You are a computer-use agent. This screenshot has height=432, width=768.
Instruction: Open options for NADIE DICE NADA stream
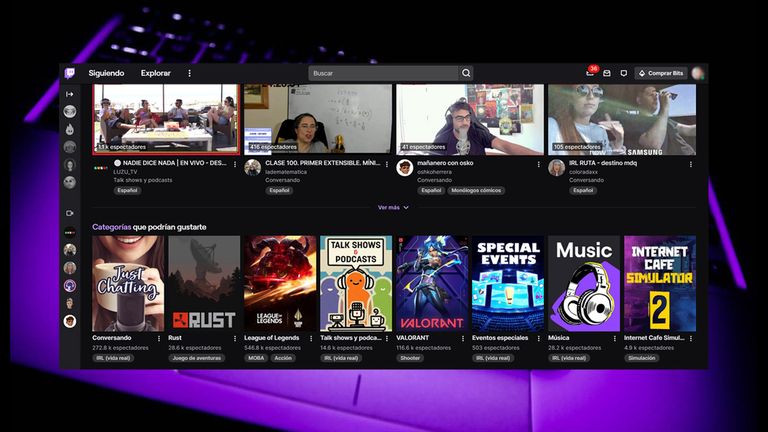(235, 165)
